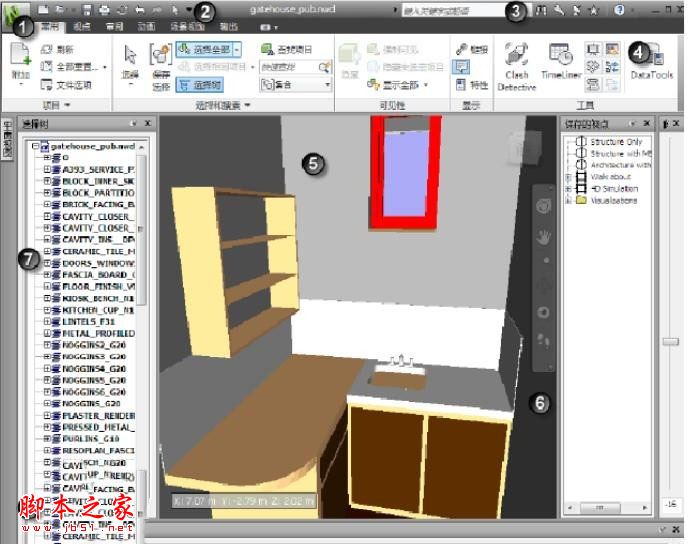Expand the A393_SERVICE_P tree node
This screenshot has width=695, height=544.
pos(47,169)
